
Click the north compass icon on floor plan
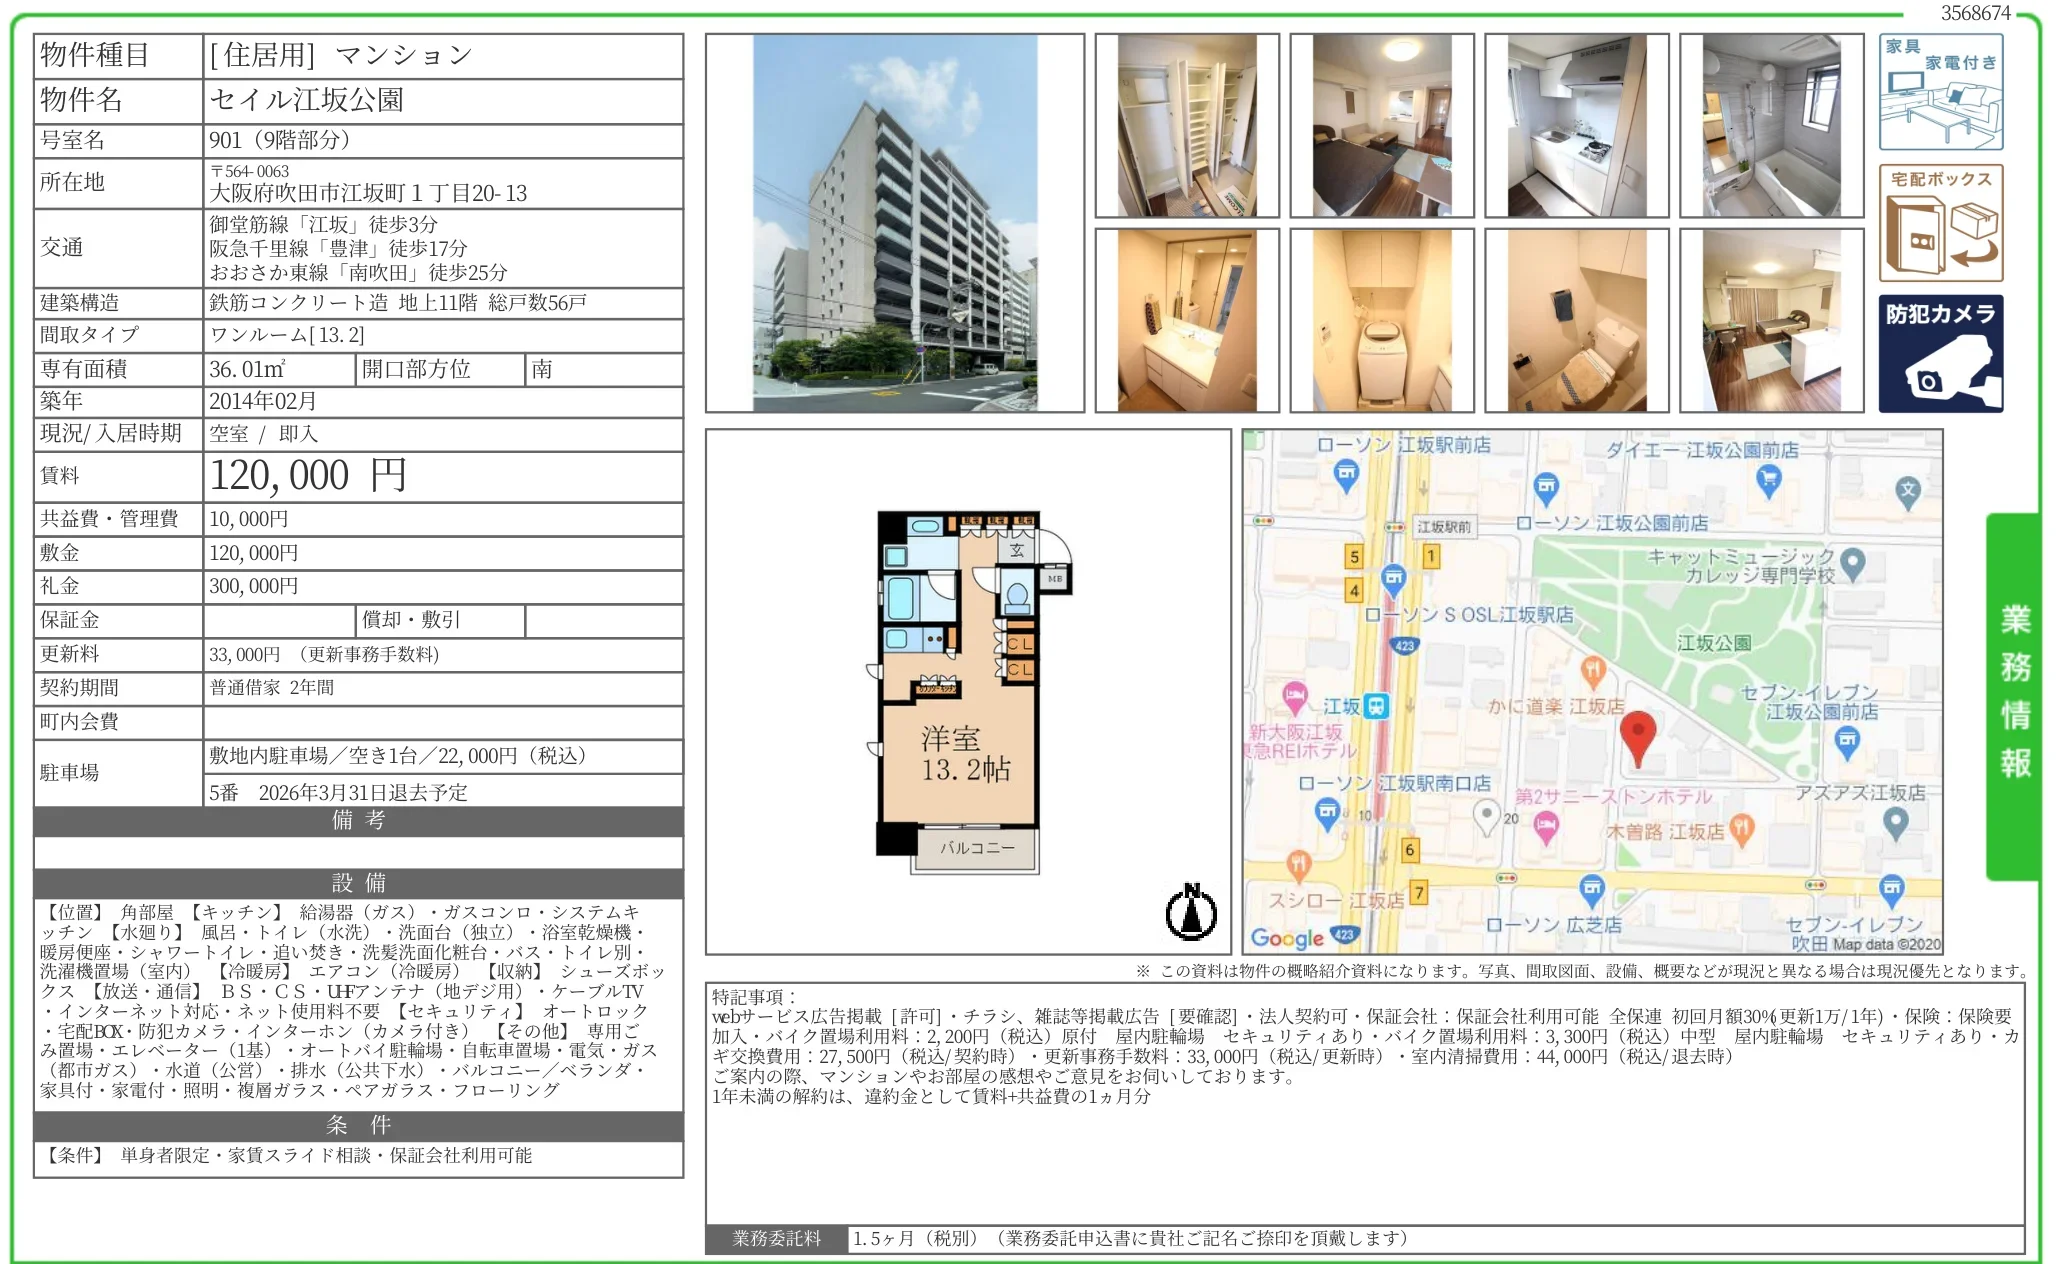(x=1191, y=912)
